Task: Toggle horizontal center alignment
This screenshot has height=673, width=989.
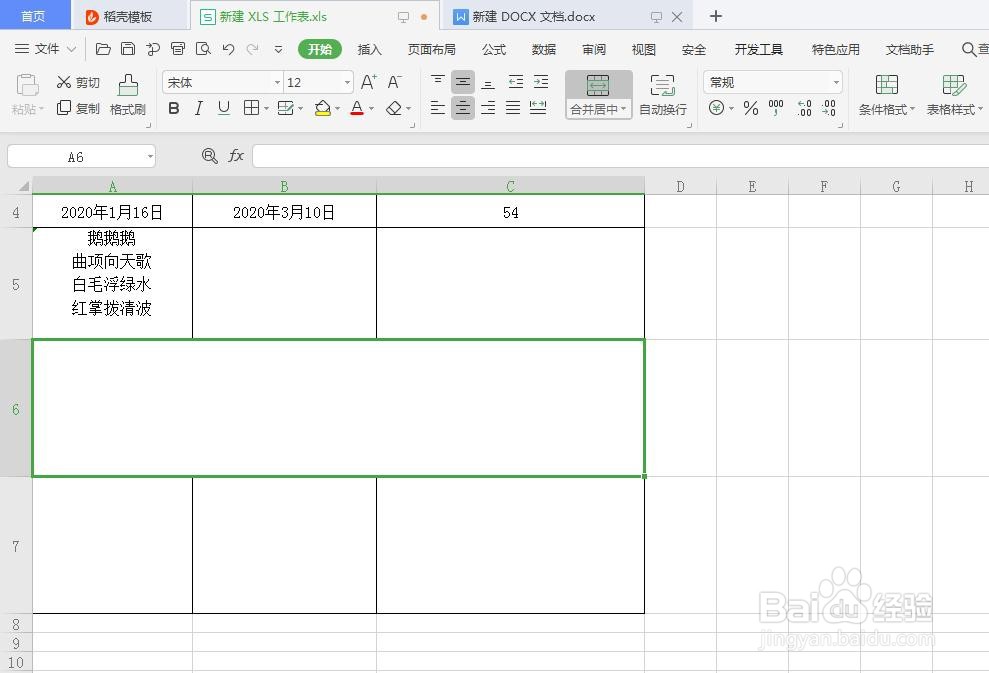Action: 463,108
